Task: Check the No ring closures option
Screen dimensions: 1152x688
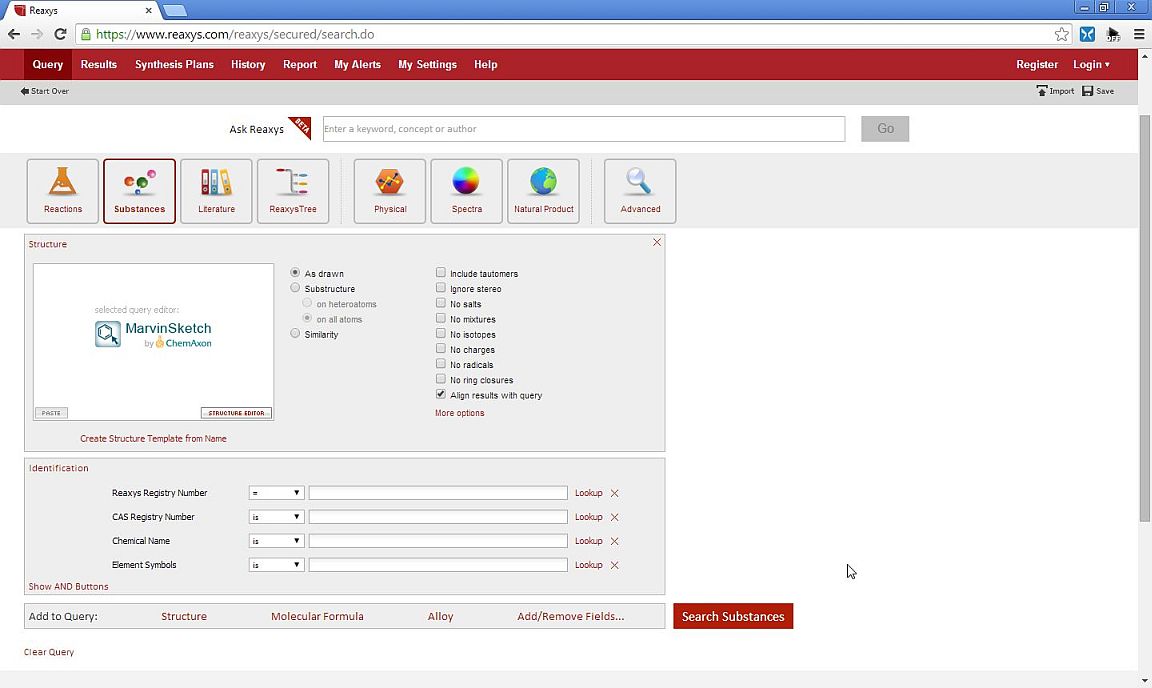Action: pyautogui.click(x=441, y=379)
